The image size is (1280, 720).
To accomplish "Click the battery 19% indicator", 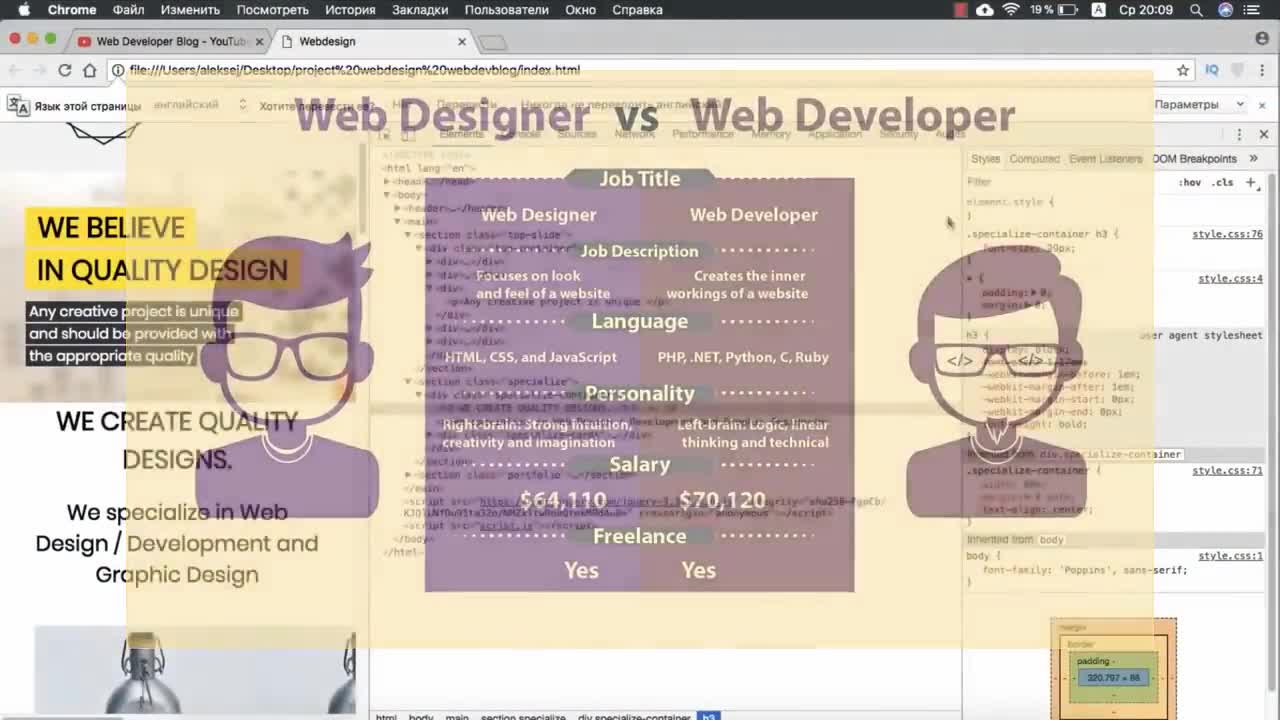I will [x=1053, y=10].
